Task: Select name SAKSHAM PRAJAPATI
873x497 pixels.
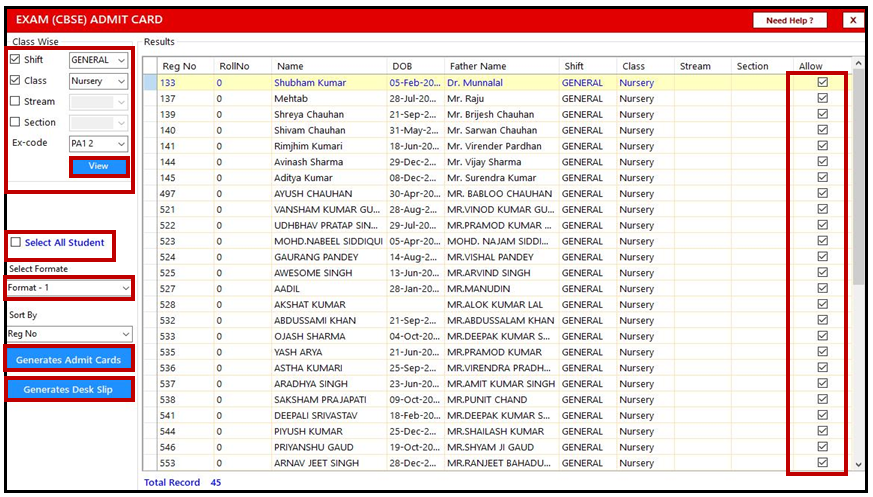Action: pyautogui.click(x=320, y=400)
